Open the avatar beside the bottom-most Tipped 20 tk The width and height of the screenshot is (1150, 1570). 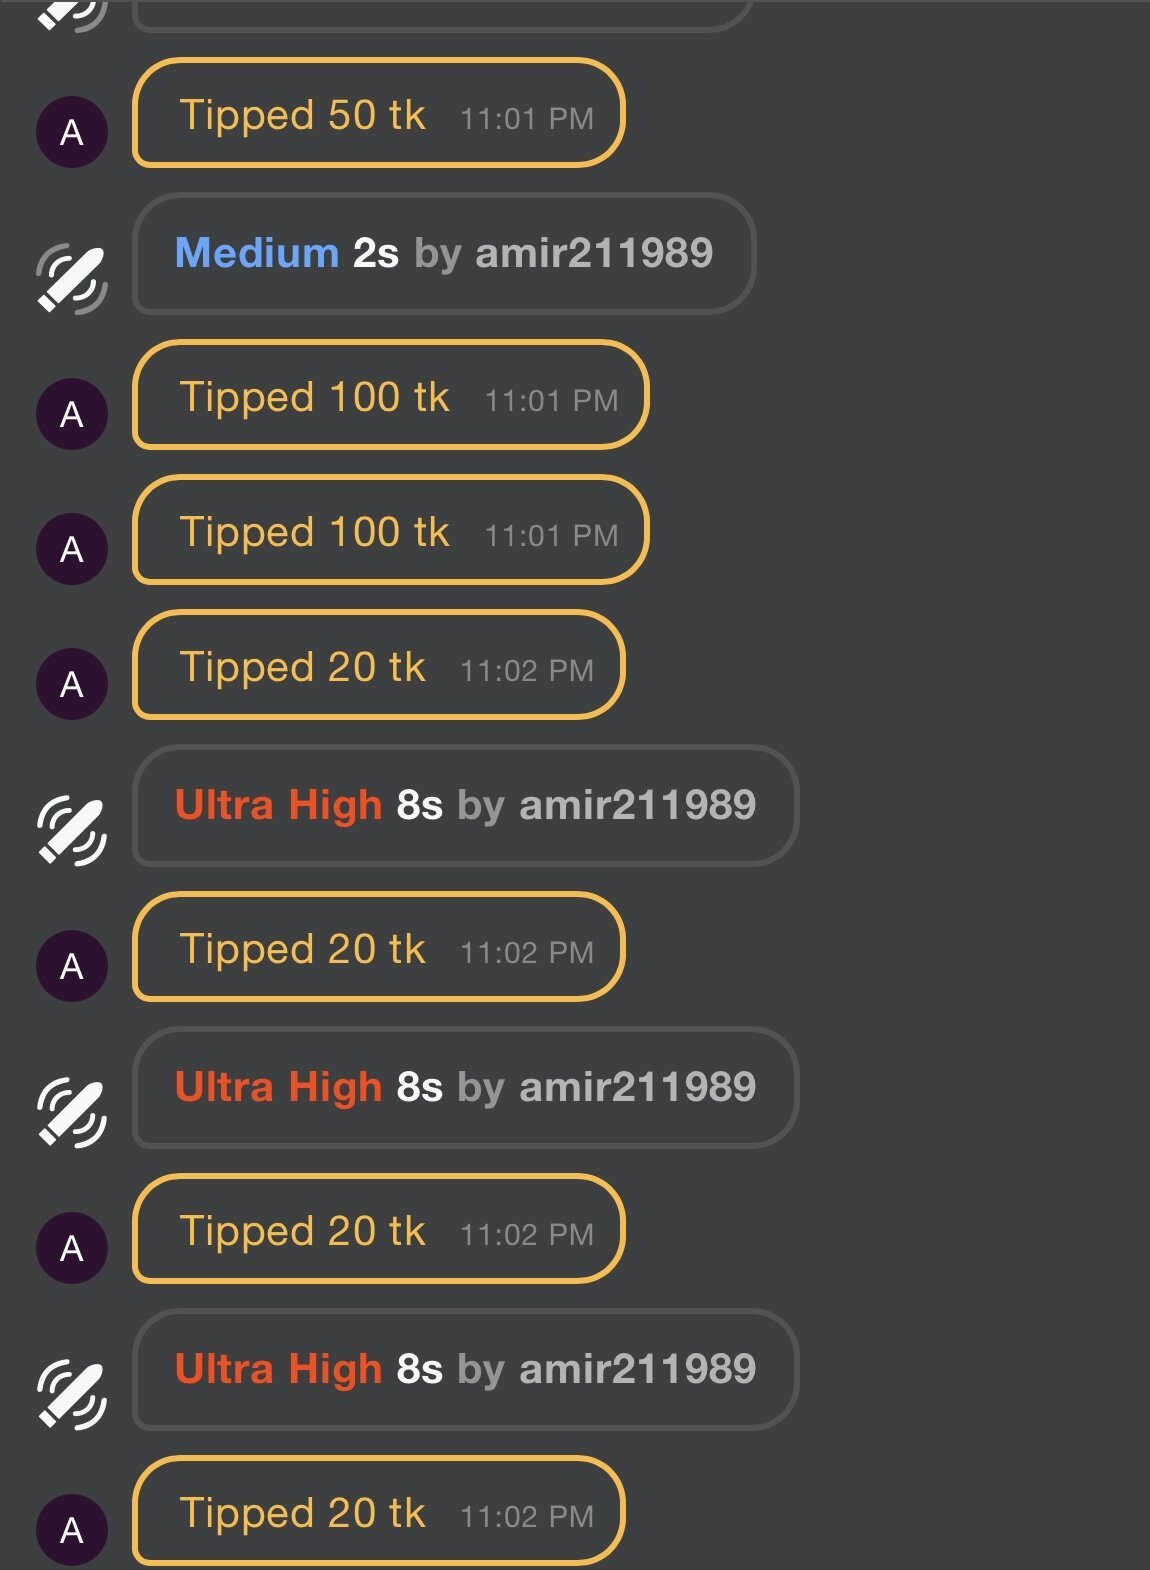click(72, 1530)
